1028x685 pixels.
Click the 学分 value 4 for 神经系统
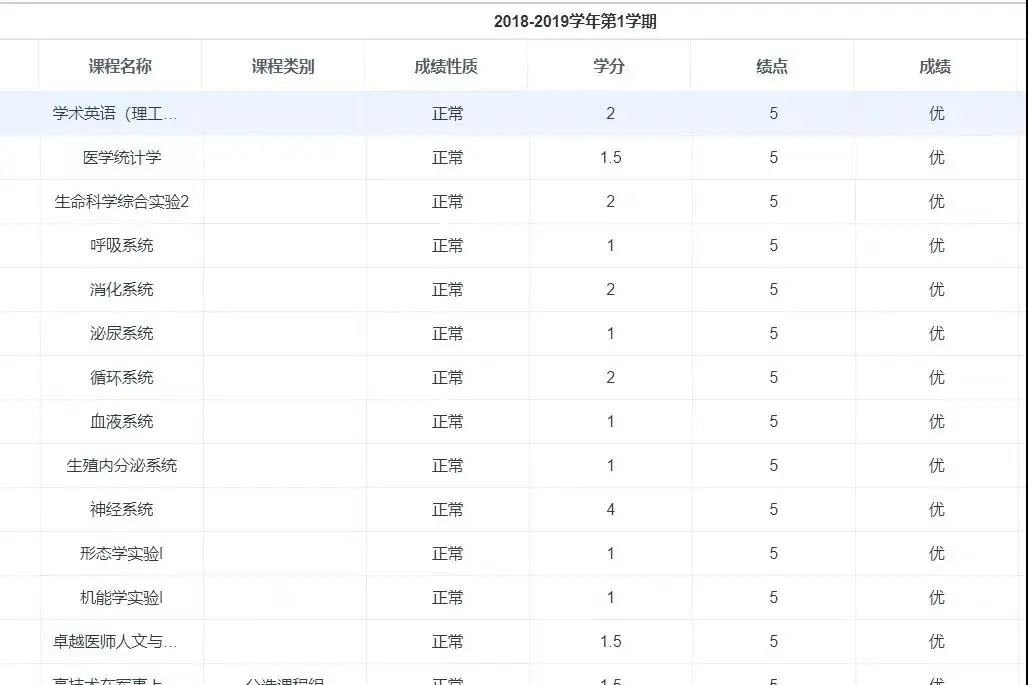611,510
